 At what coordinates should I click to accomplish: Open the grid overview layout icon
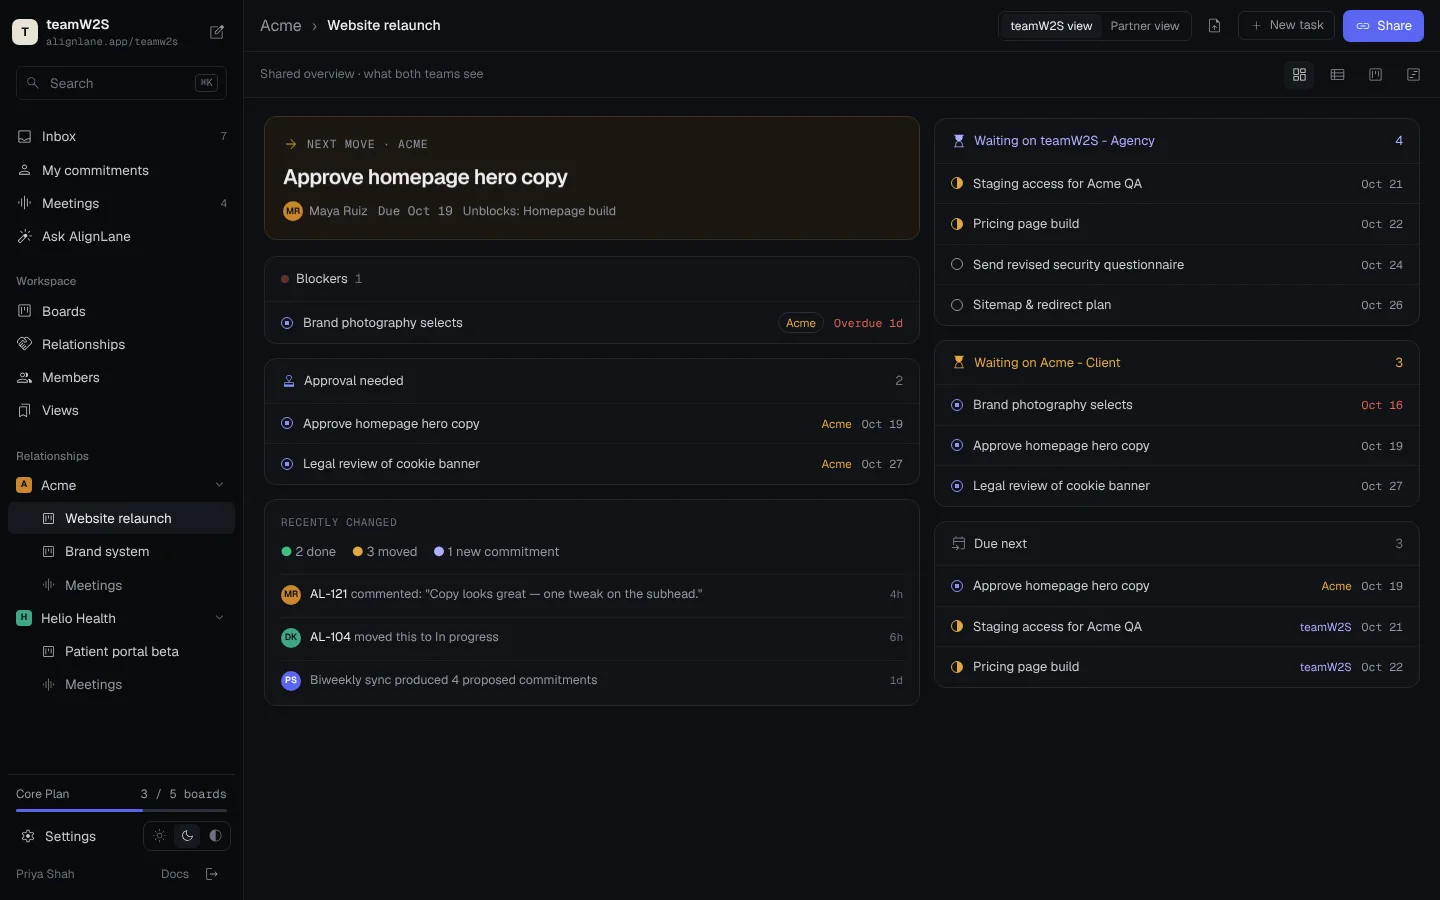point(1299,75)
